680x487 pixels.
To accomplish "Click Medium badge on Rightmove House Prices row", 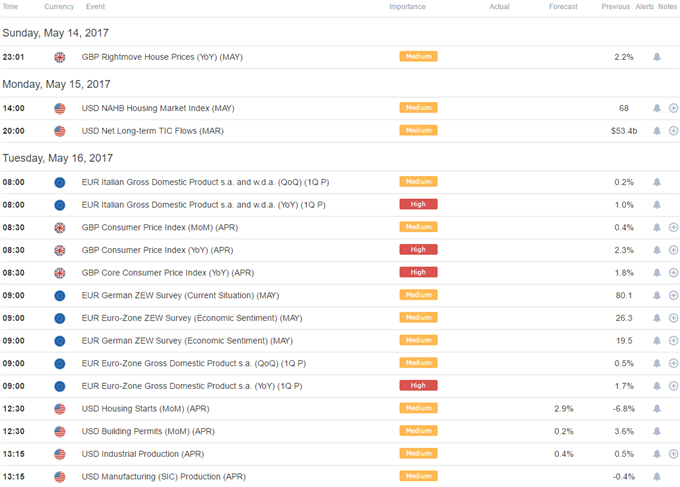I will coord(418,56).
